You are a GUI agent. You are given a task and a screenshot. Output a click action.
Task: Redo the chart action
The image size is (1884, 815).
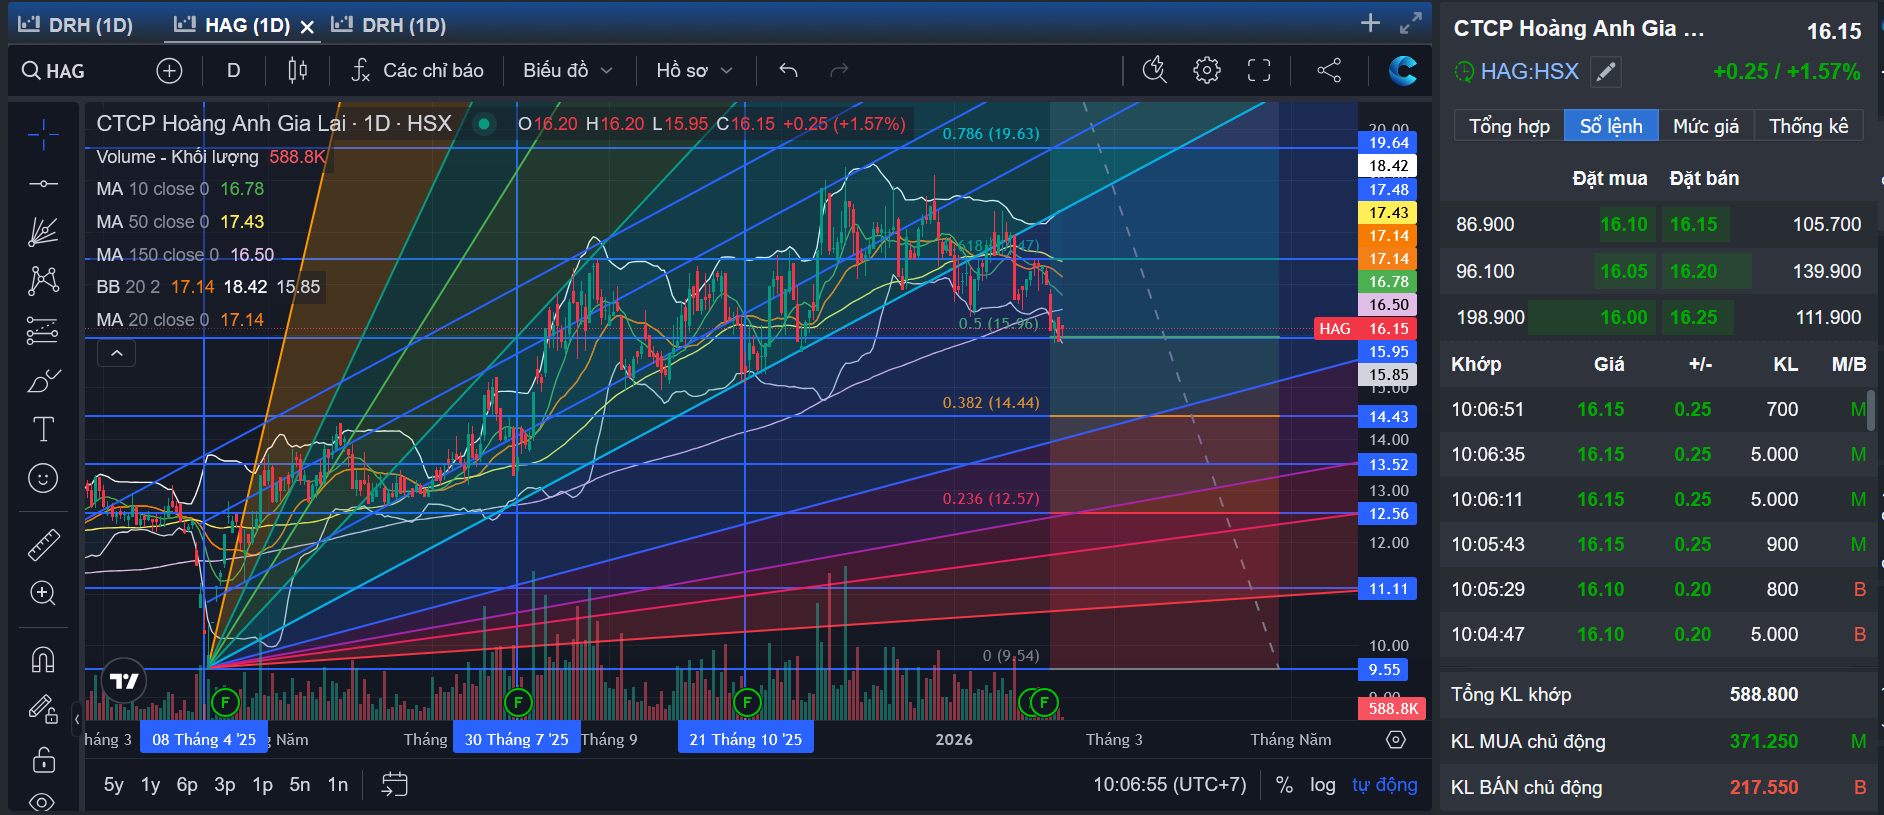click(839, 70)
